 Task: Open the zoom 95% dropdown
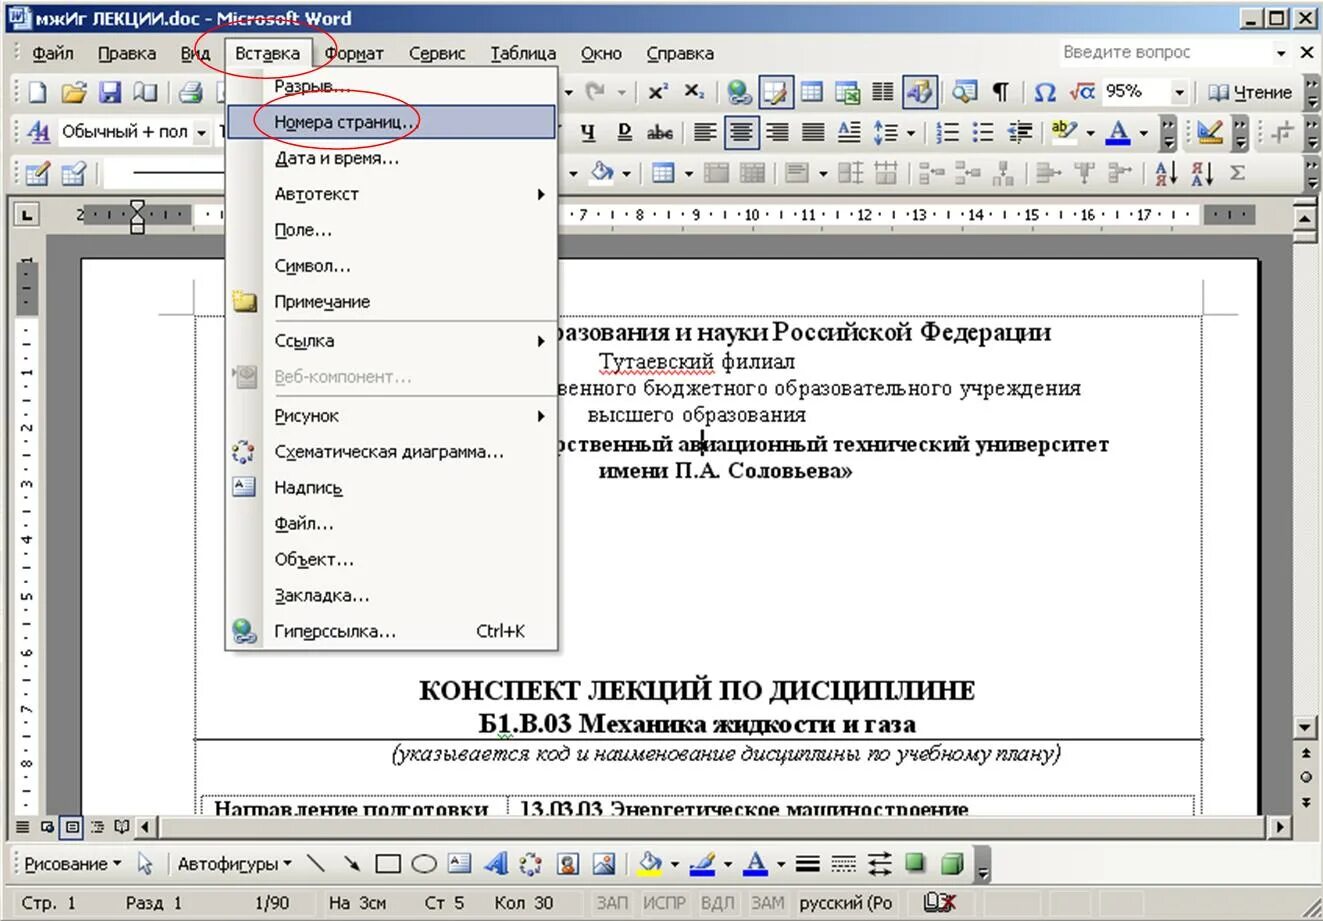click(x=1179, y=92)
